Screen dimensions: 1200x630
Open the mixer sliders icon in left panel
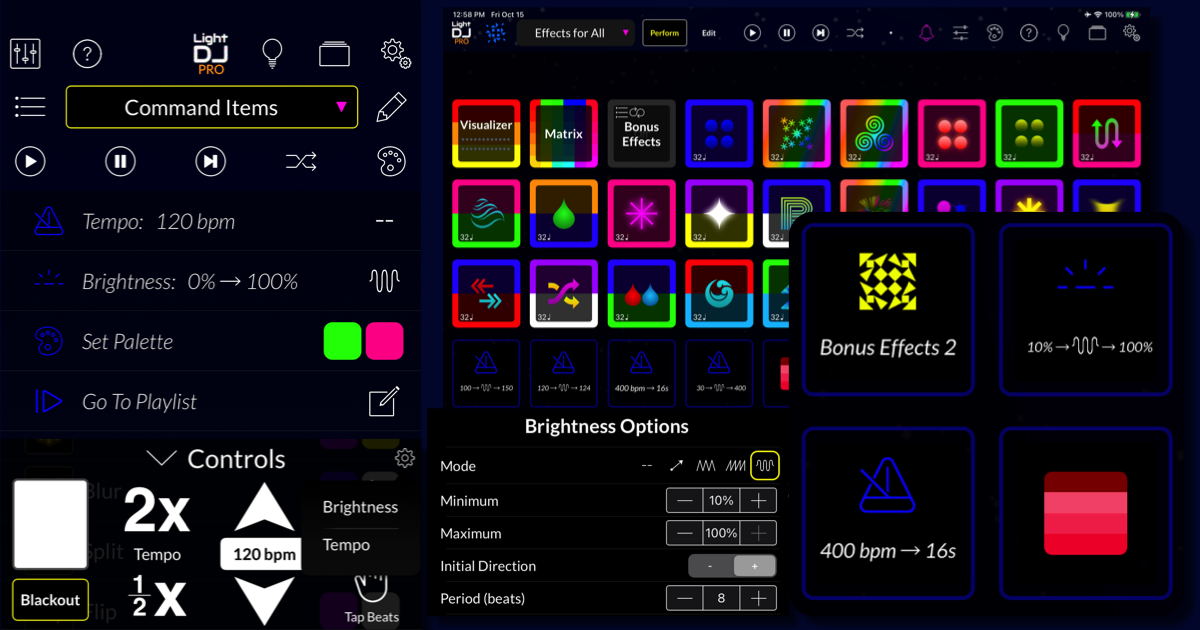25,53
